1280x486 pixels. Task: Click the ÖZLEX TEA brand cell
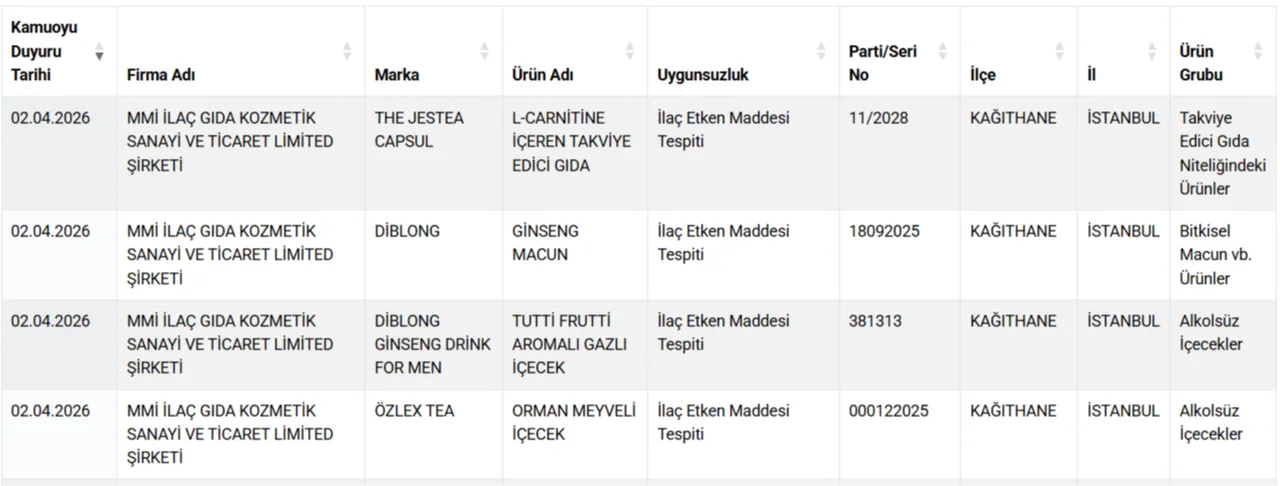pyautogui.click(x=414, y=411)
